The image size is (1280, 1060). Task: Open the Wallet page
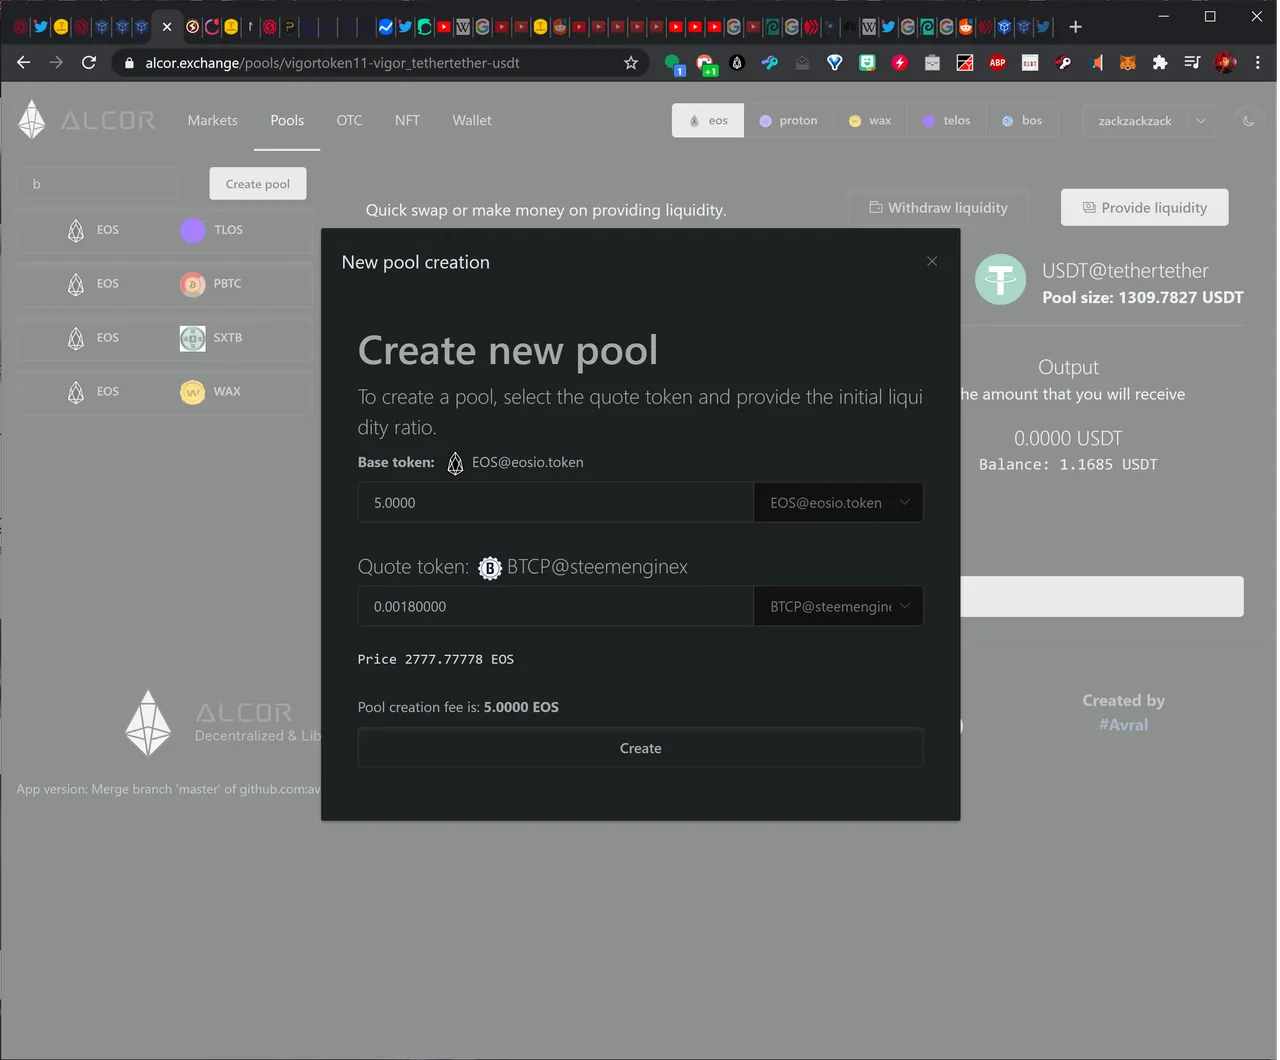[472, 120]
